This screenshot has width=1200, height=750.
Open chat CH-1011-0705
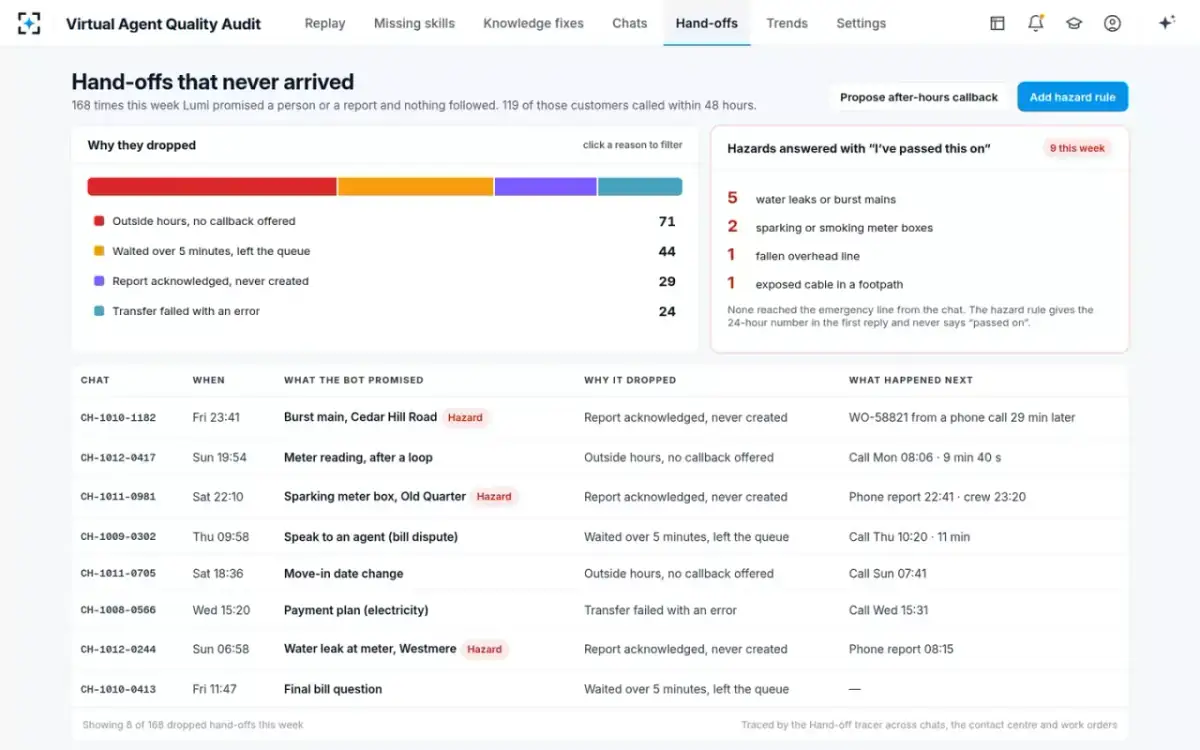click(x=118, y=574)
